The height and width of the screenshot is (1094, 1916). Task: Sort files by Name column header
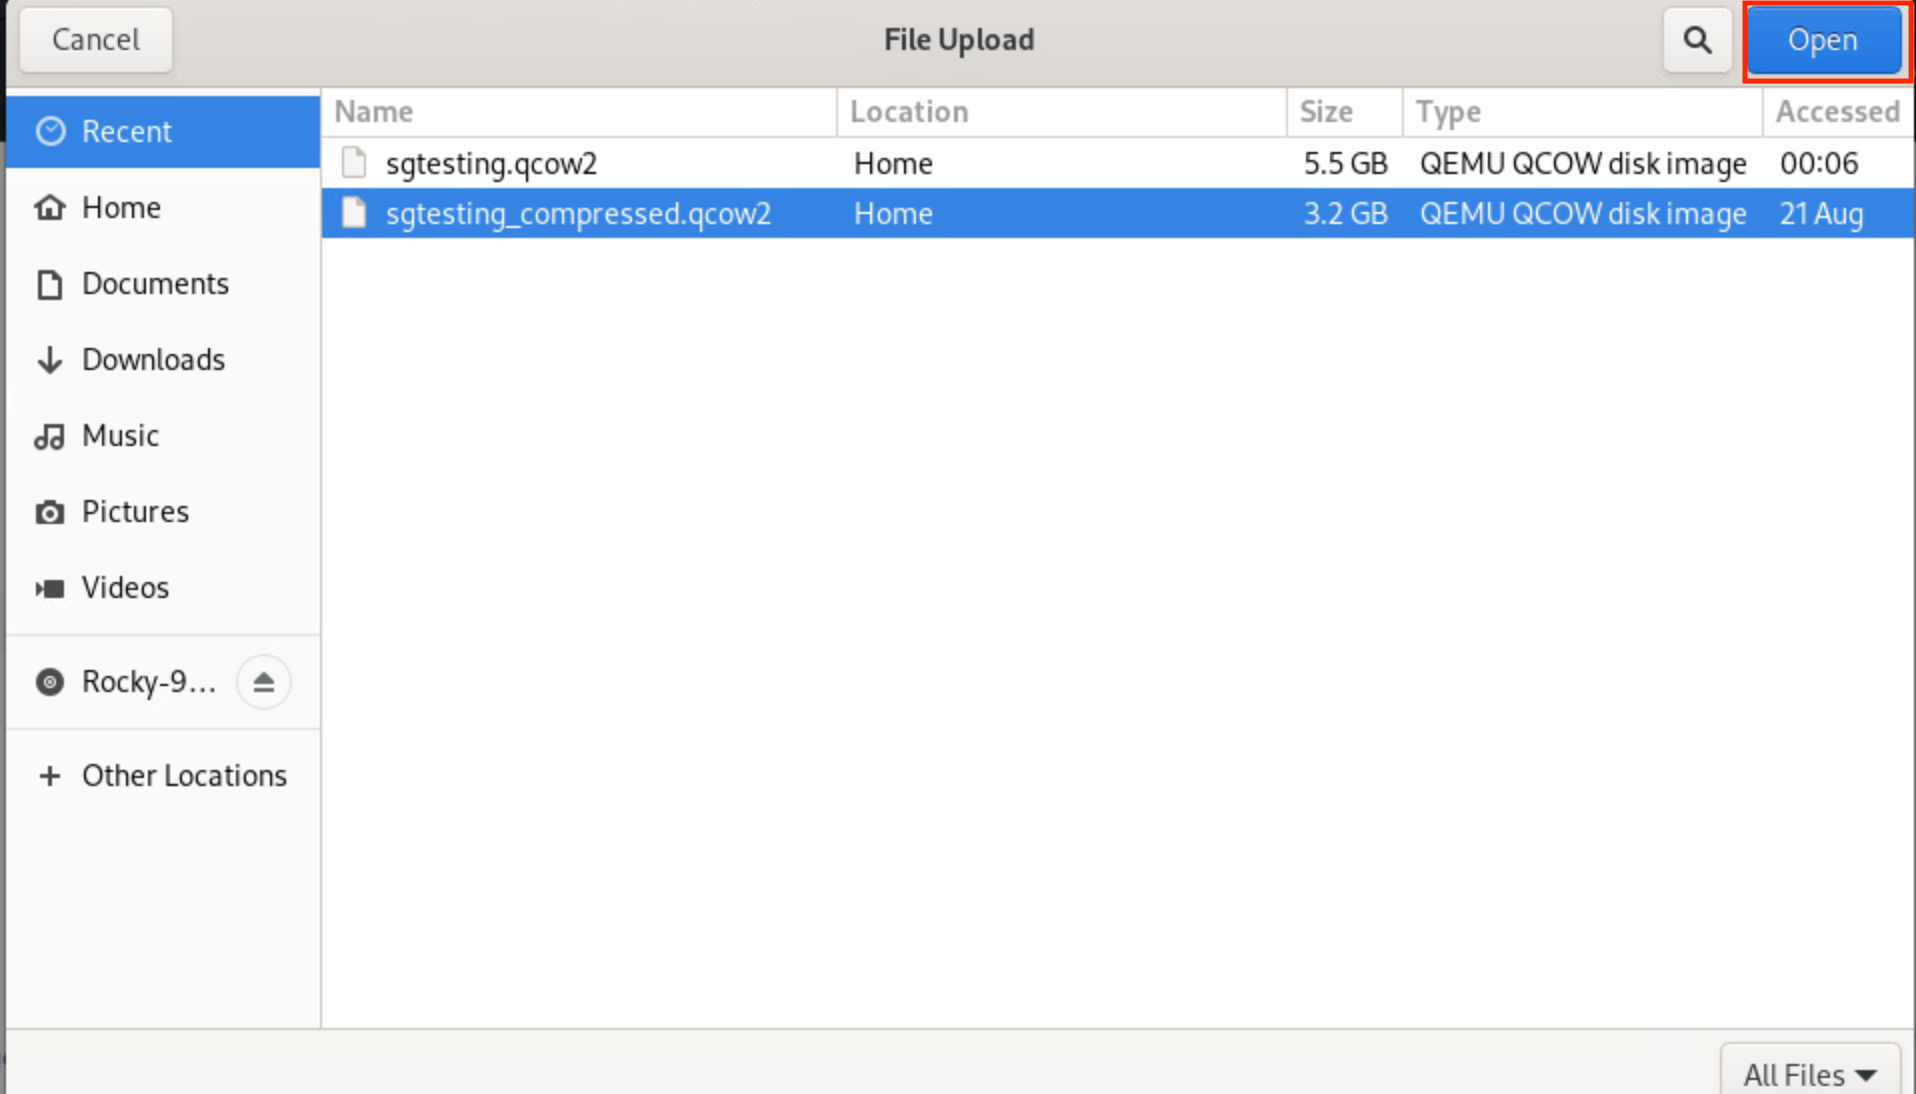pos(374,112)
